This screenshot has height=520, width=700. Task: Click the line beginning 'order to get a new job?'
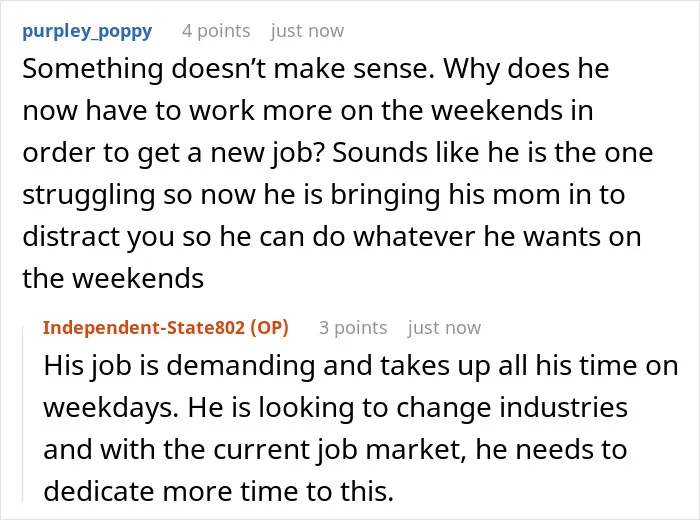tap(338, 153)
